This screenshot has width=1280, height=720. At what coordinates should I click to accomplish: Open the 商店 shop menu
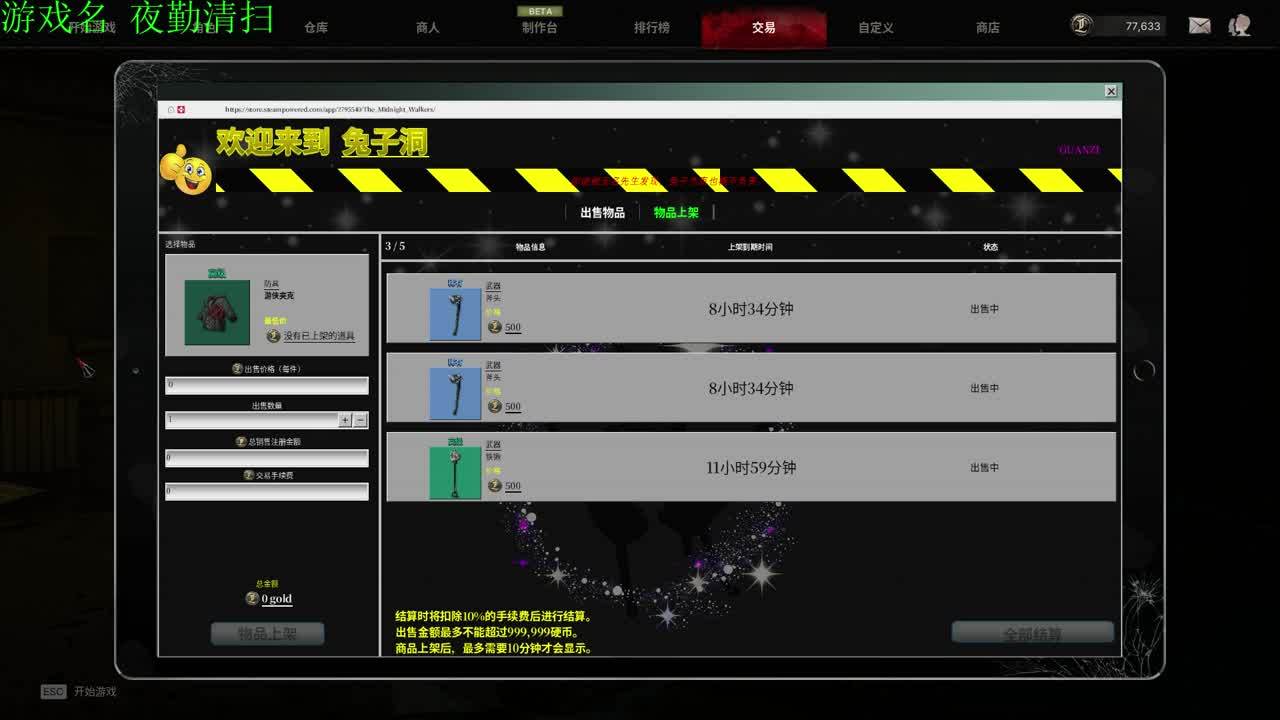pyautogui.click(x=988, y=28)
